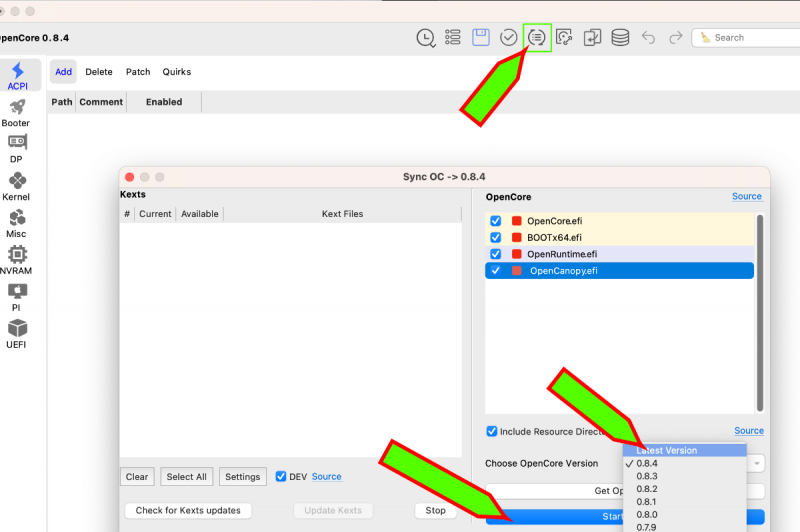Click the Comment column header

click(101, 102)
